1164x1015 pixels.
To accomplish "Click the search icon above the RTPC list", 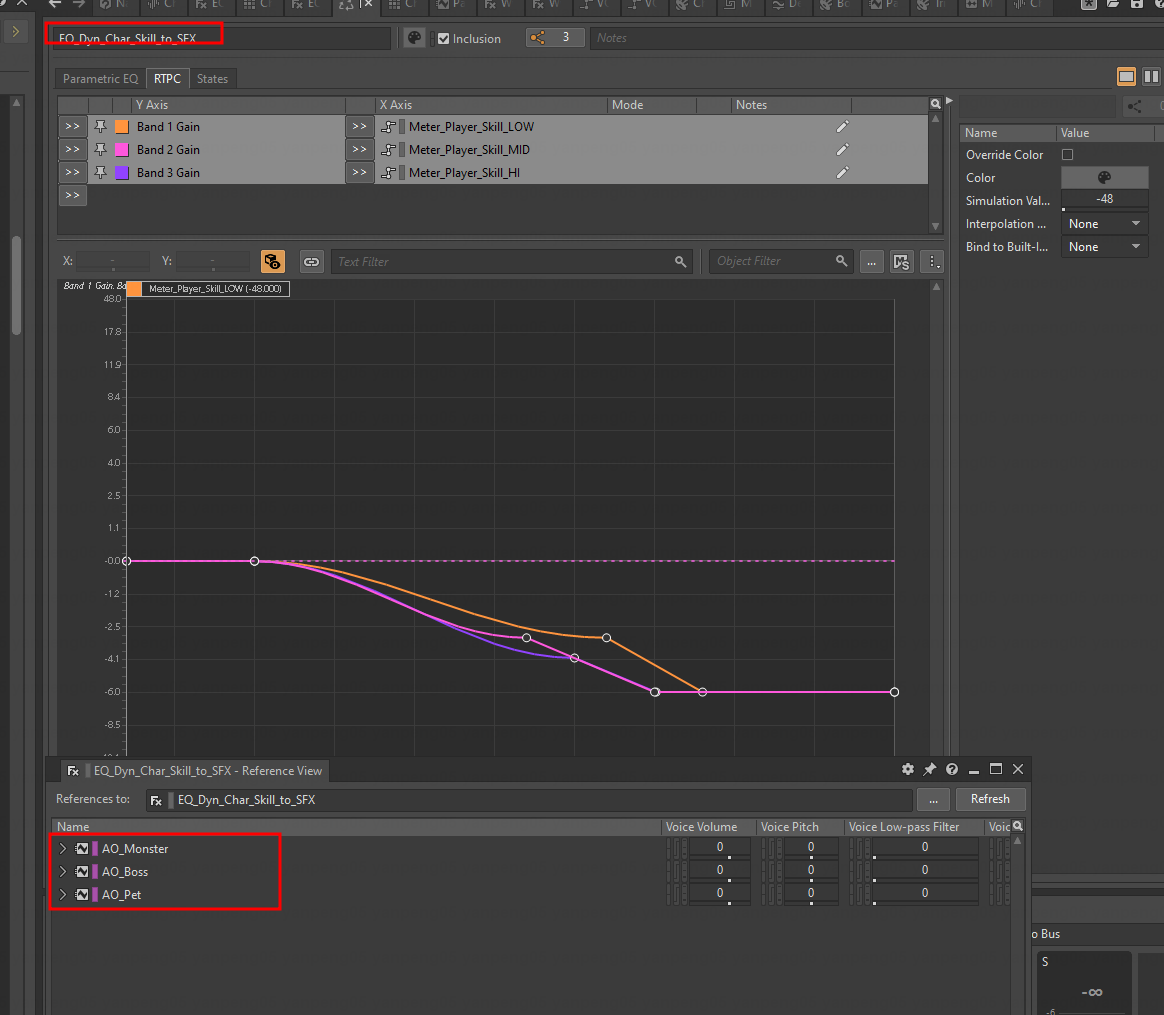I will (935, 104).
